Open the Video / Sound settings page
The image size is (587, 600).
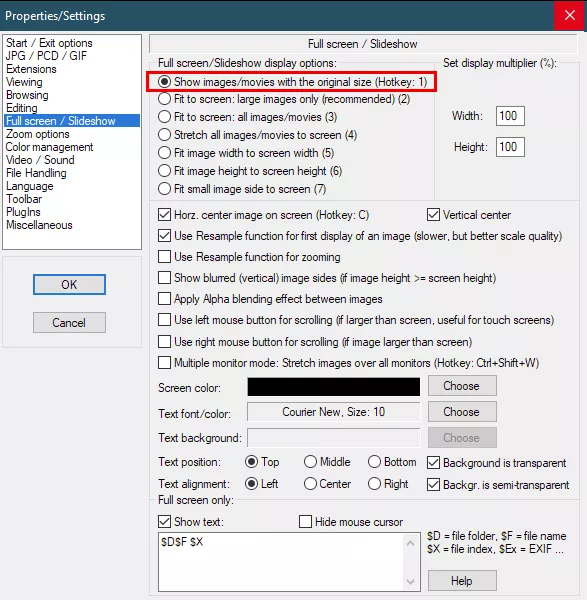(x=40, y=160)
